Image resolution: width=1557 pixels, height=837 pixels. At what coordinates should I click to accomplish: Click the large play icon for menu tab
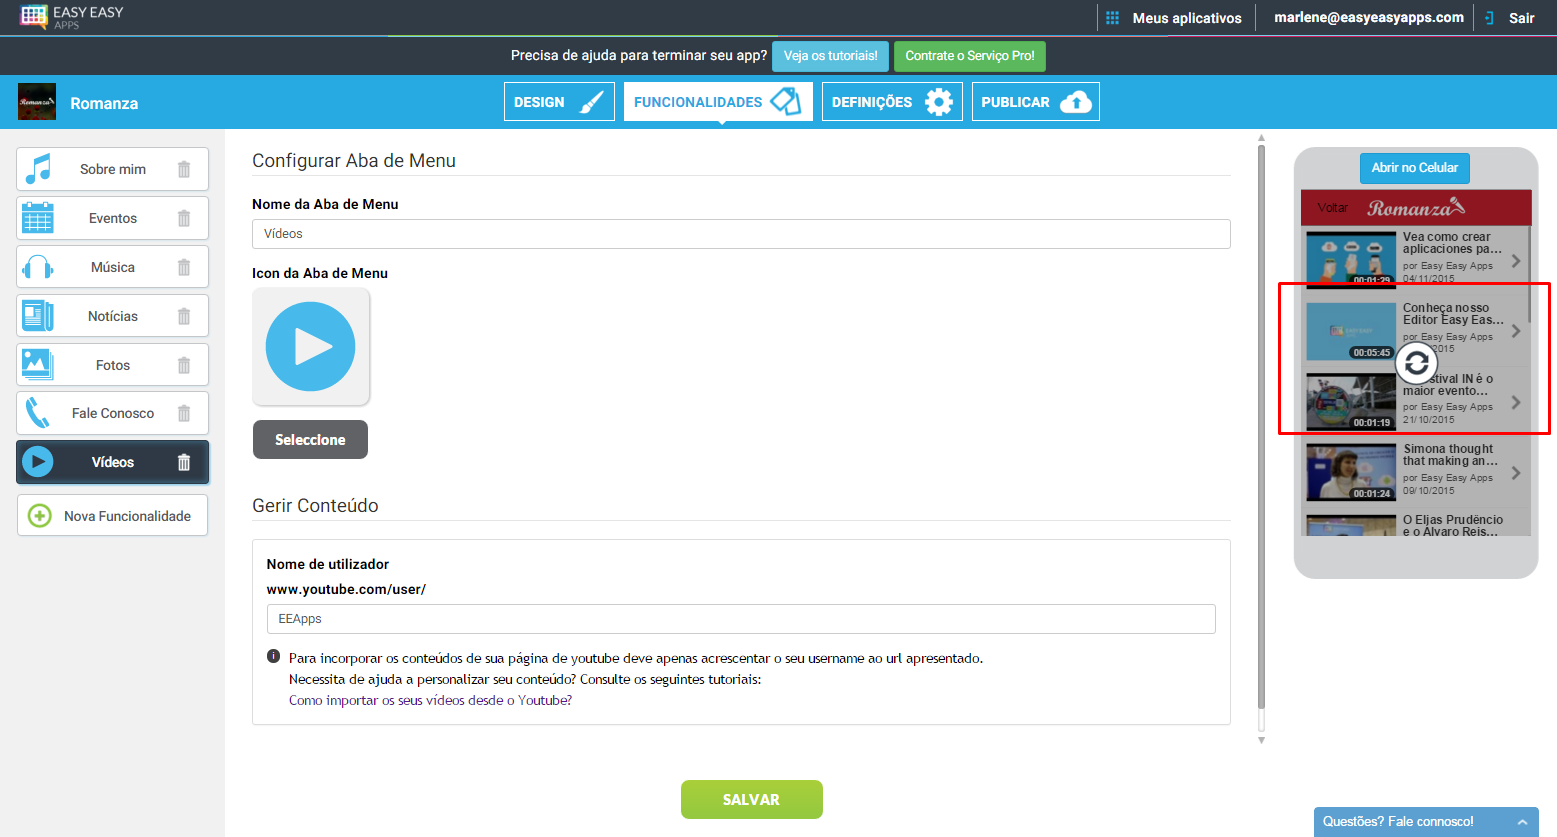click(x=311, y=347)
